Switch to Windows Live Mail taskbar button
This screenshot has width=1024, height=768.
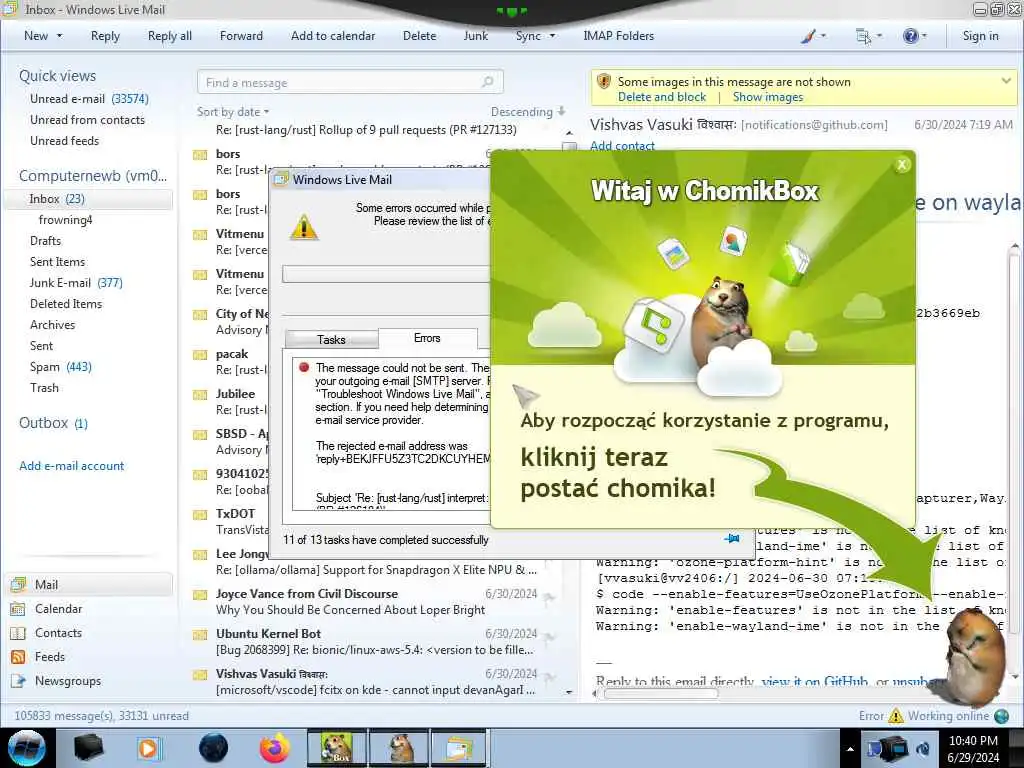tap(459, 748)
